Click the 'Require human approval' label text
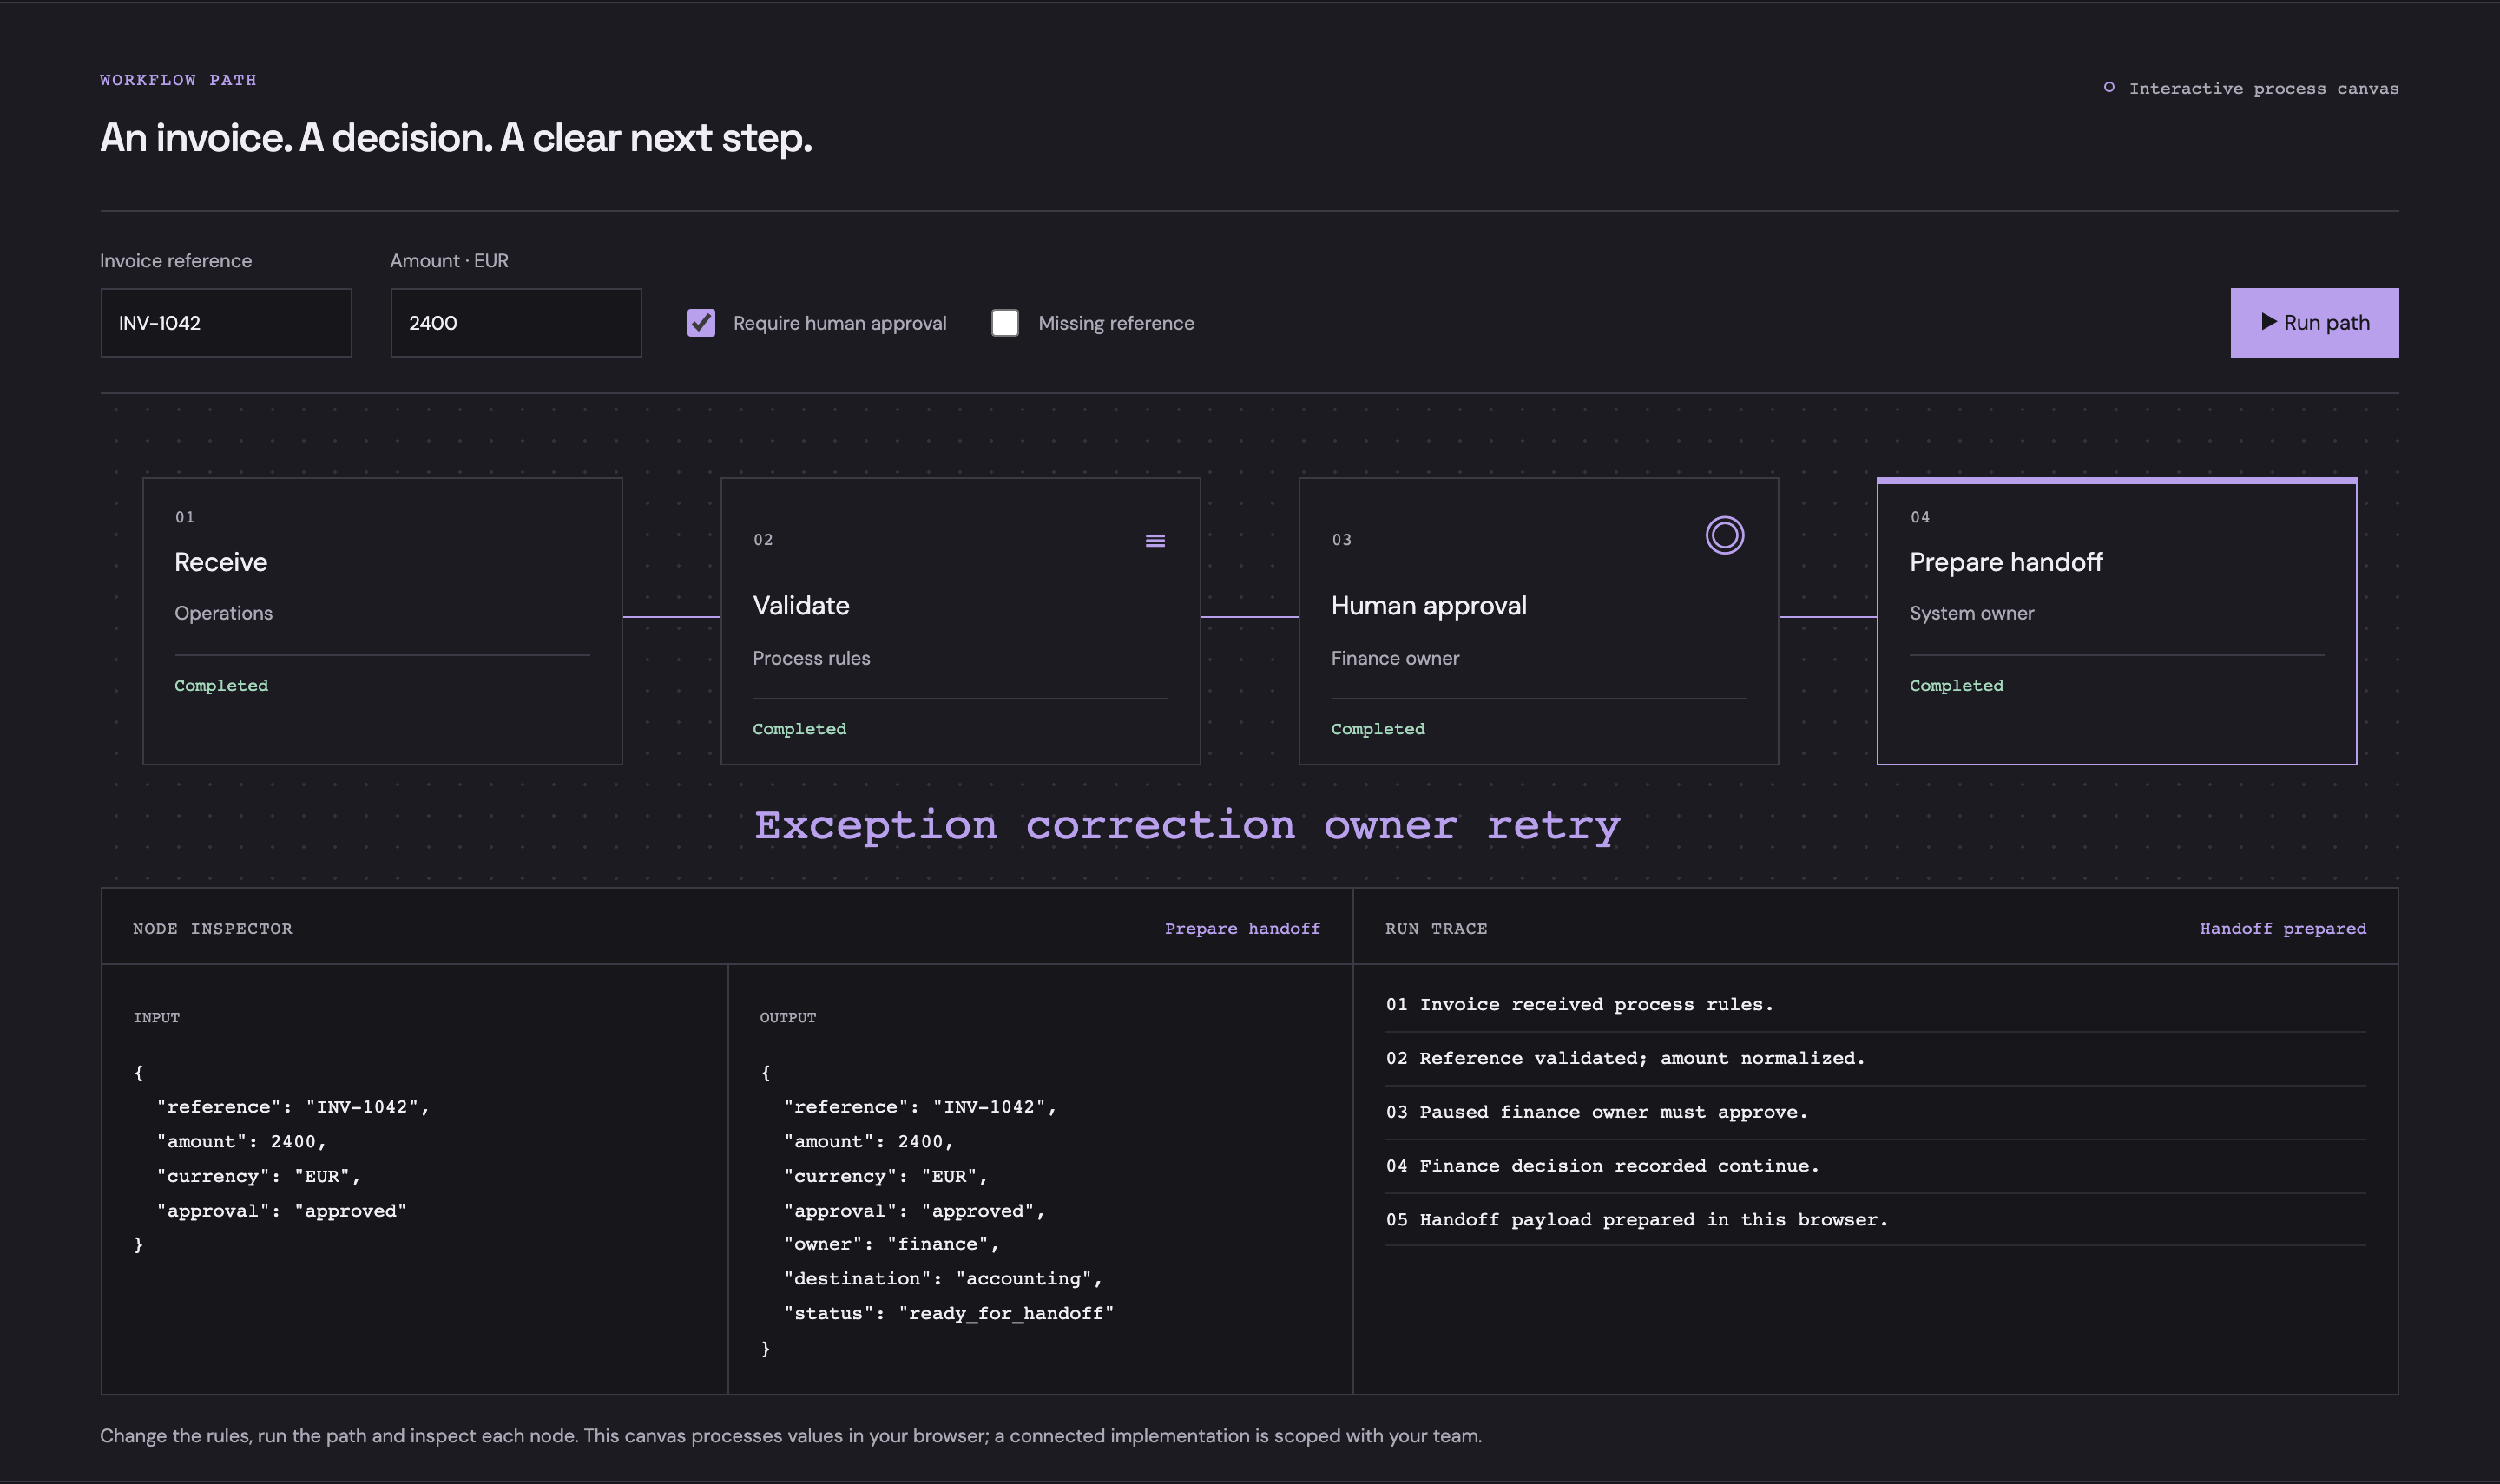This screenshot has width=2500, height=1484. pyautogui.click(x=839, y=323)
